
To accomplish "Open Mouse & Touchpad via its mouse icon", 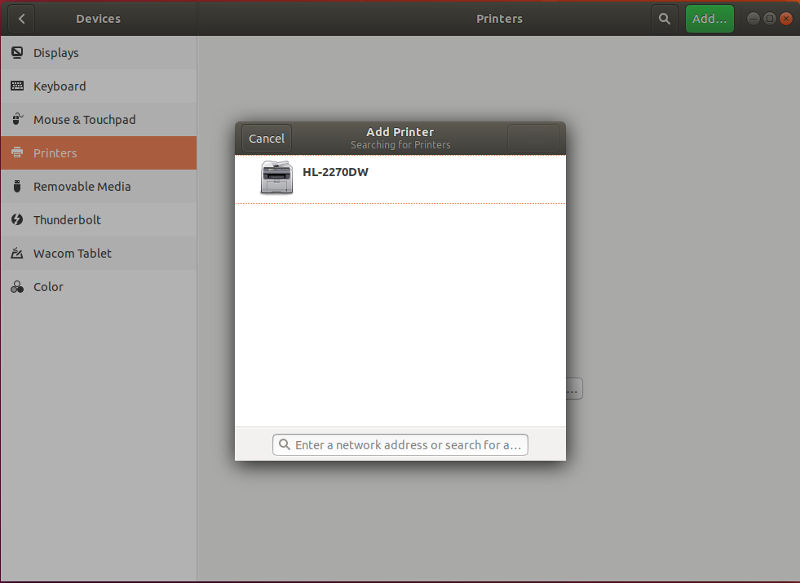I will click(x=17, y=119).
